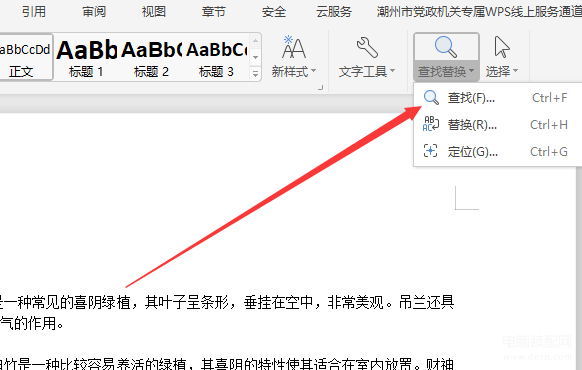582x370 pixels.
Task: Click the 新样式 AA icon
Action: [x=294, y=47]
